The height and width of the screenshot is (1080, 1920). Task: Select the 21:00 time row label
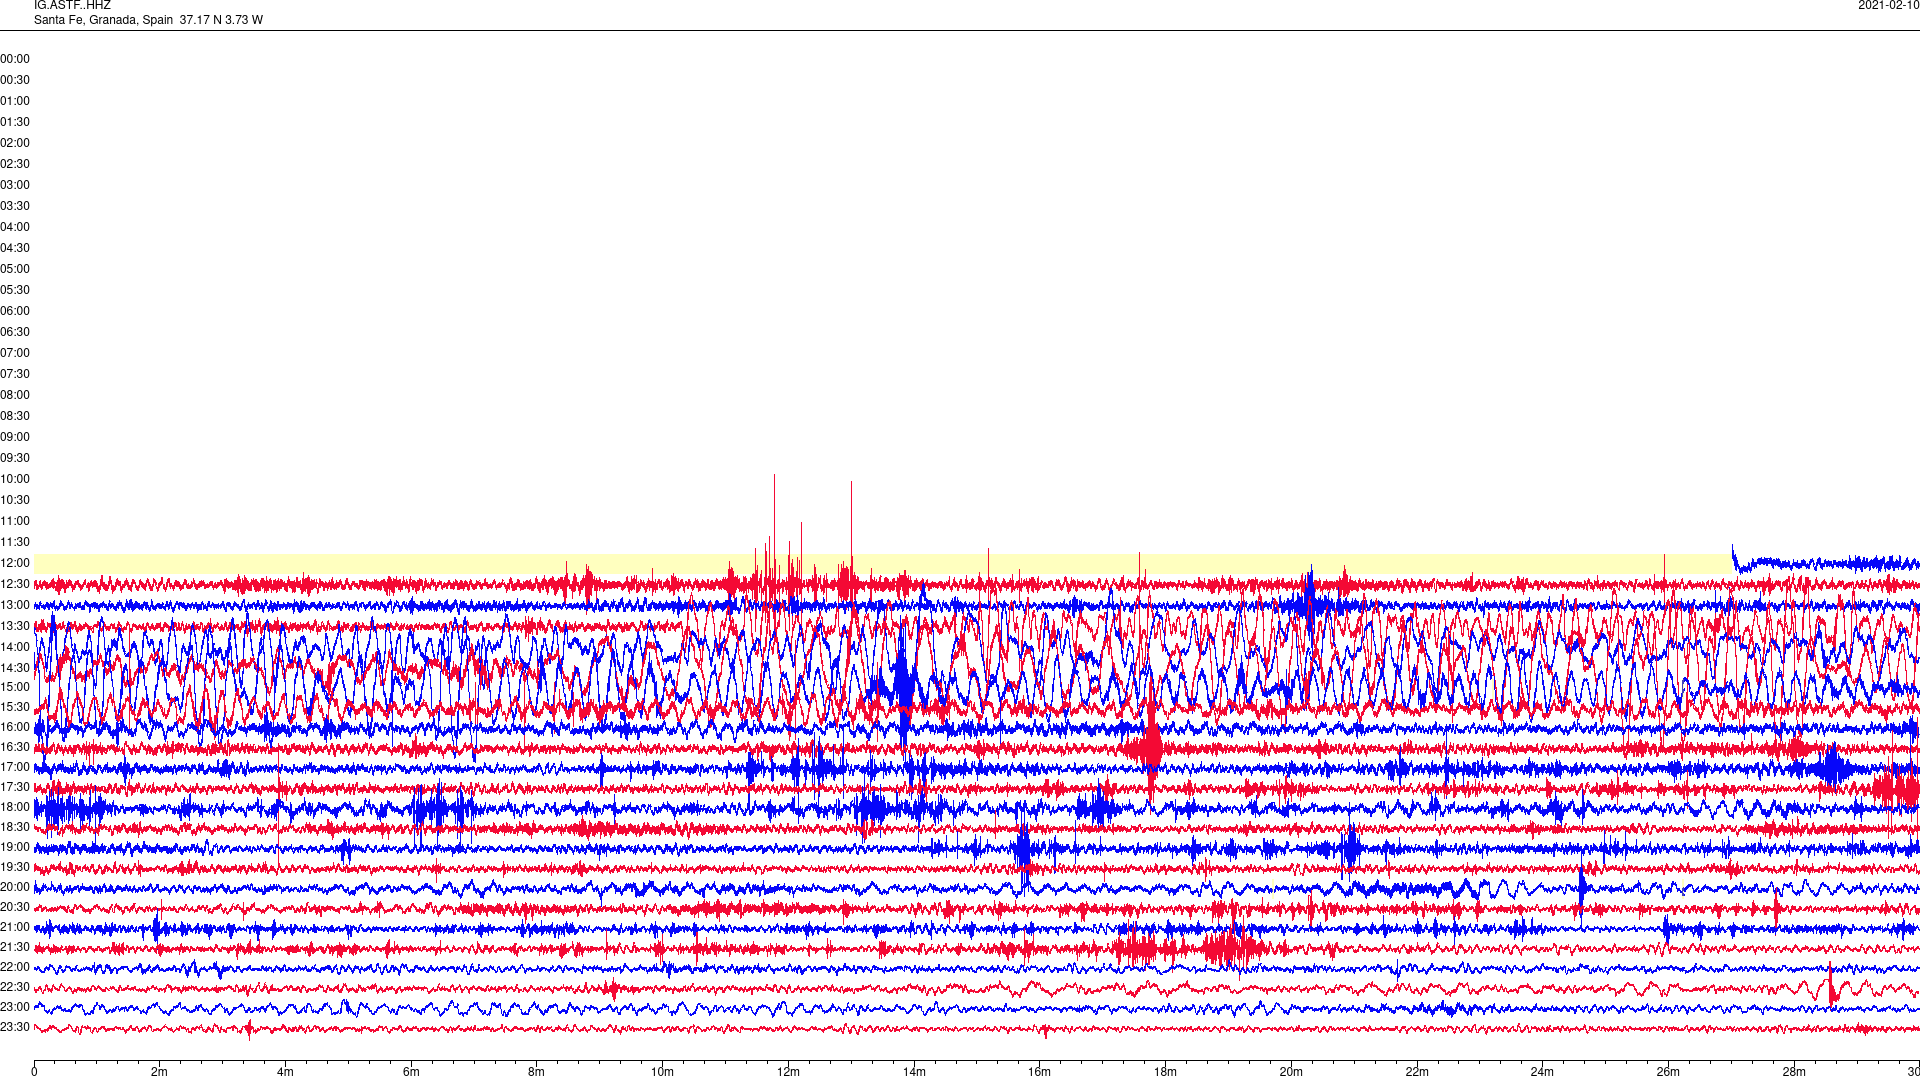(x=15, y=927)
